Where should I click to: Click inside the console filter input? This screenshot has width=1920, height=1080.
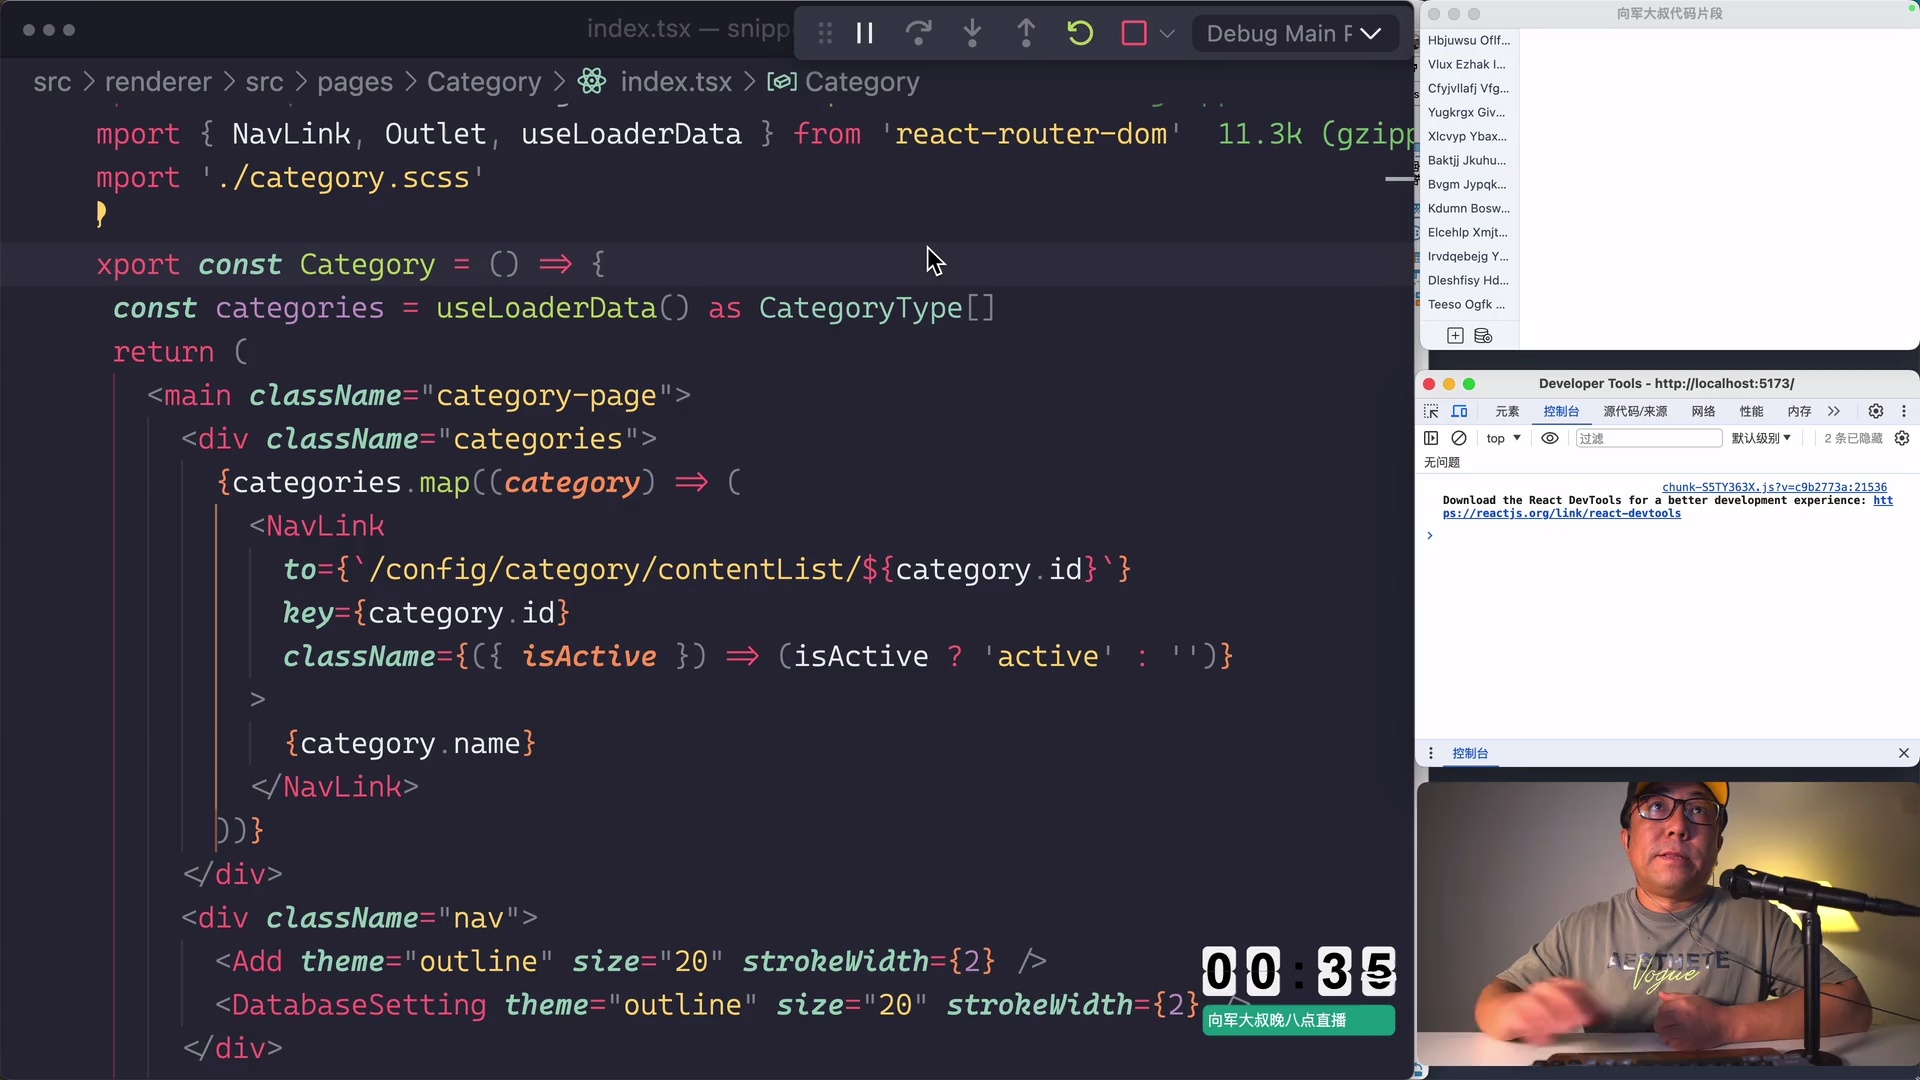pyautogui.click(x=1650, y=438)
